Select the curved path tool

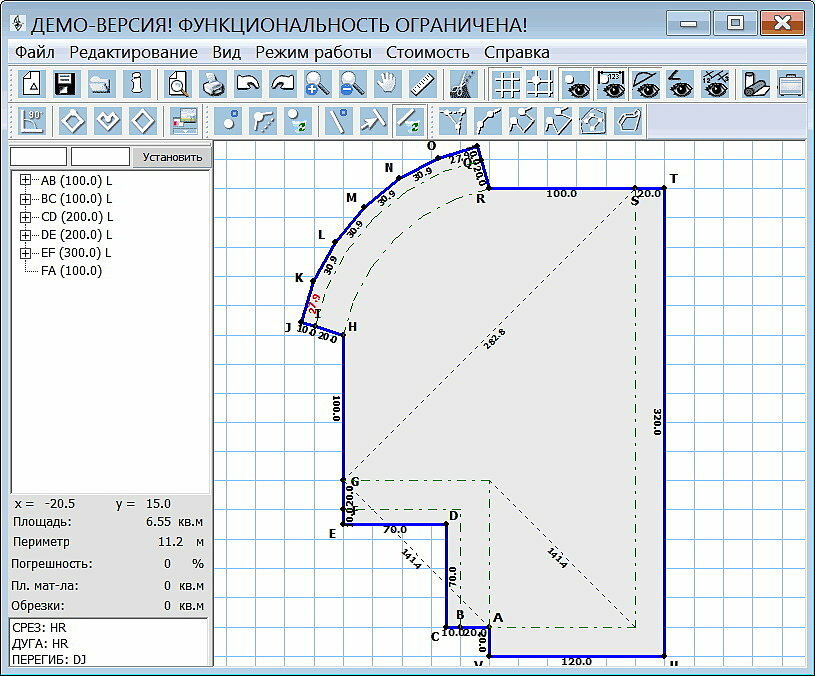pos(488,121)
